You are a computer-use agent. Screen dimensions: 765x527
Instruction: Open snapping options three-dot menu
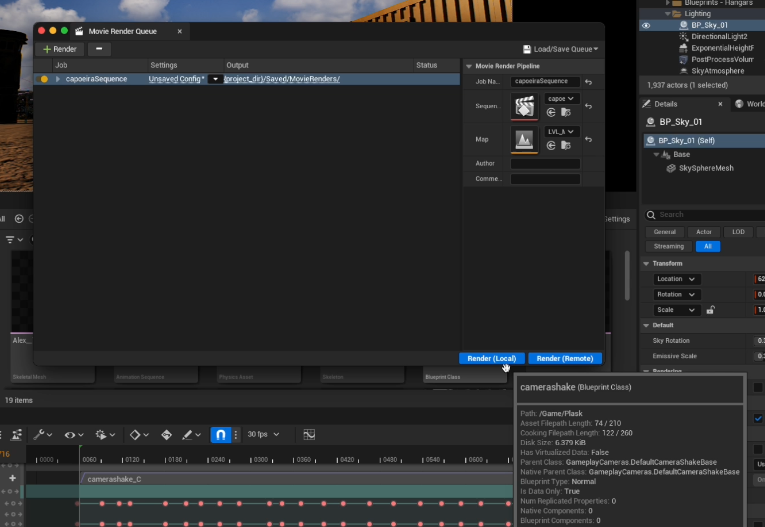coord(236,434)
